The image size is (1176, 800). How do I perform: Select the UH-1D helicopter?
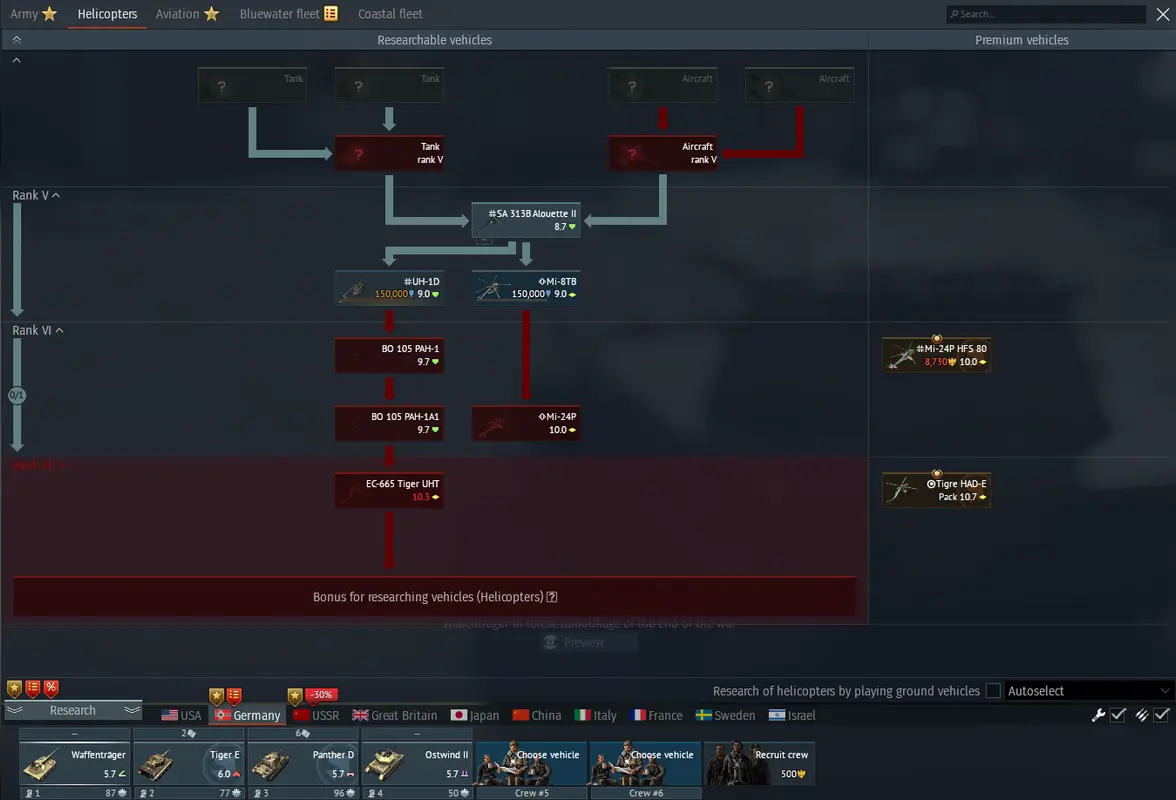tap(389, 288)
